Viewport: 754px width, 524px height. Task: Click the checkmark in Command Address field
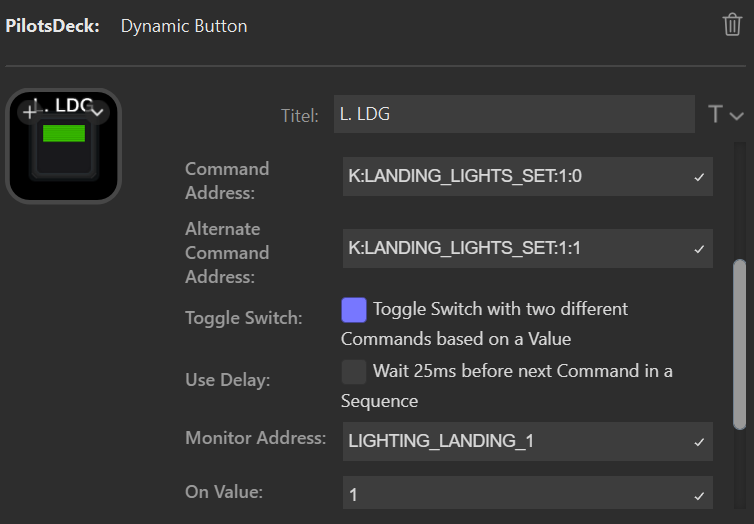[699, 177]
